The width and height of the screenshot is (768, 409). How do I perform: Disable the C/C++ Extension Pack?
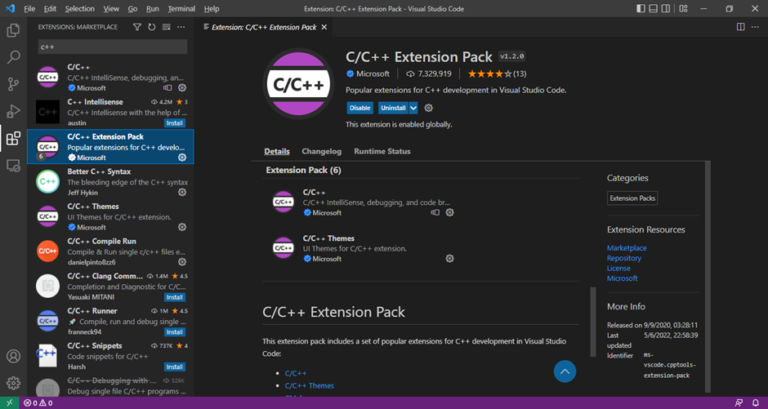click(359, 107)
